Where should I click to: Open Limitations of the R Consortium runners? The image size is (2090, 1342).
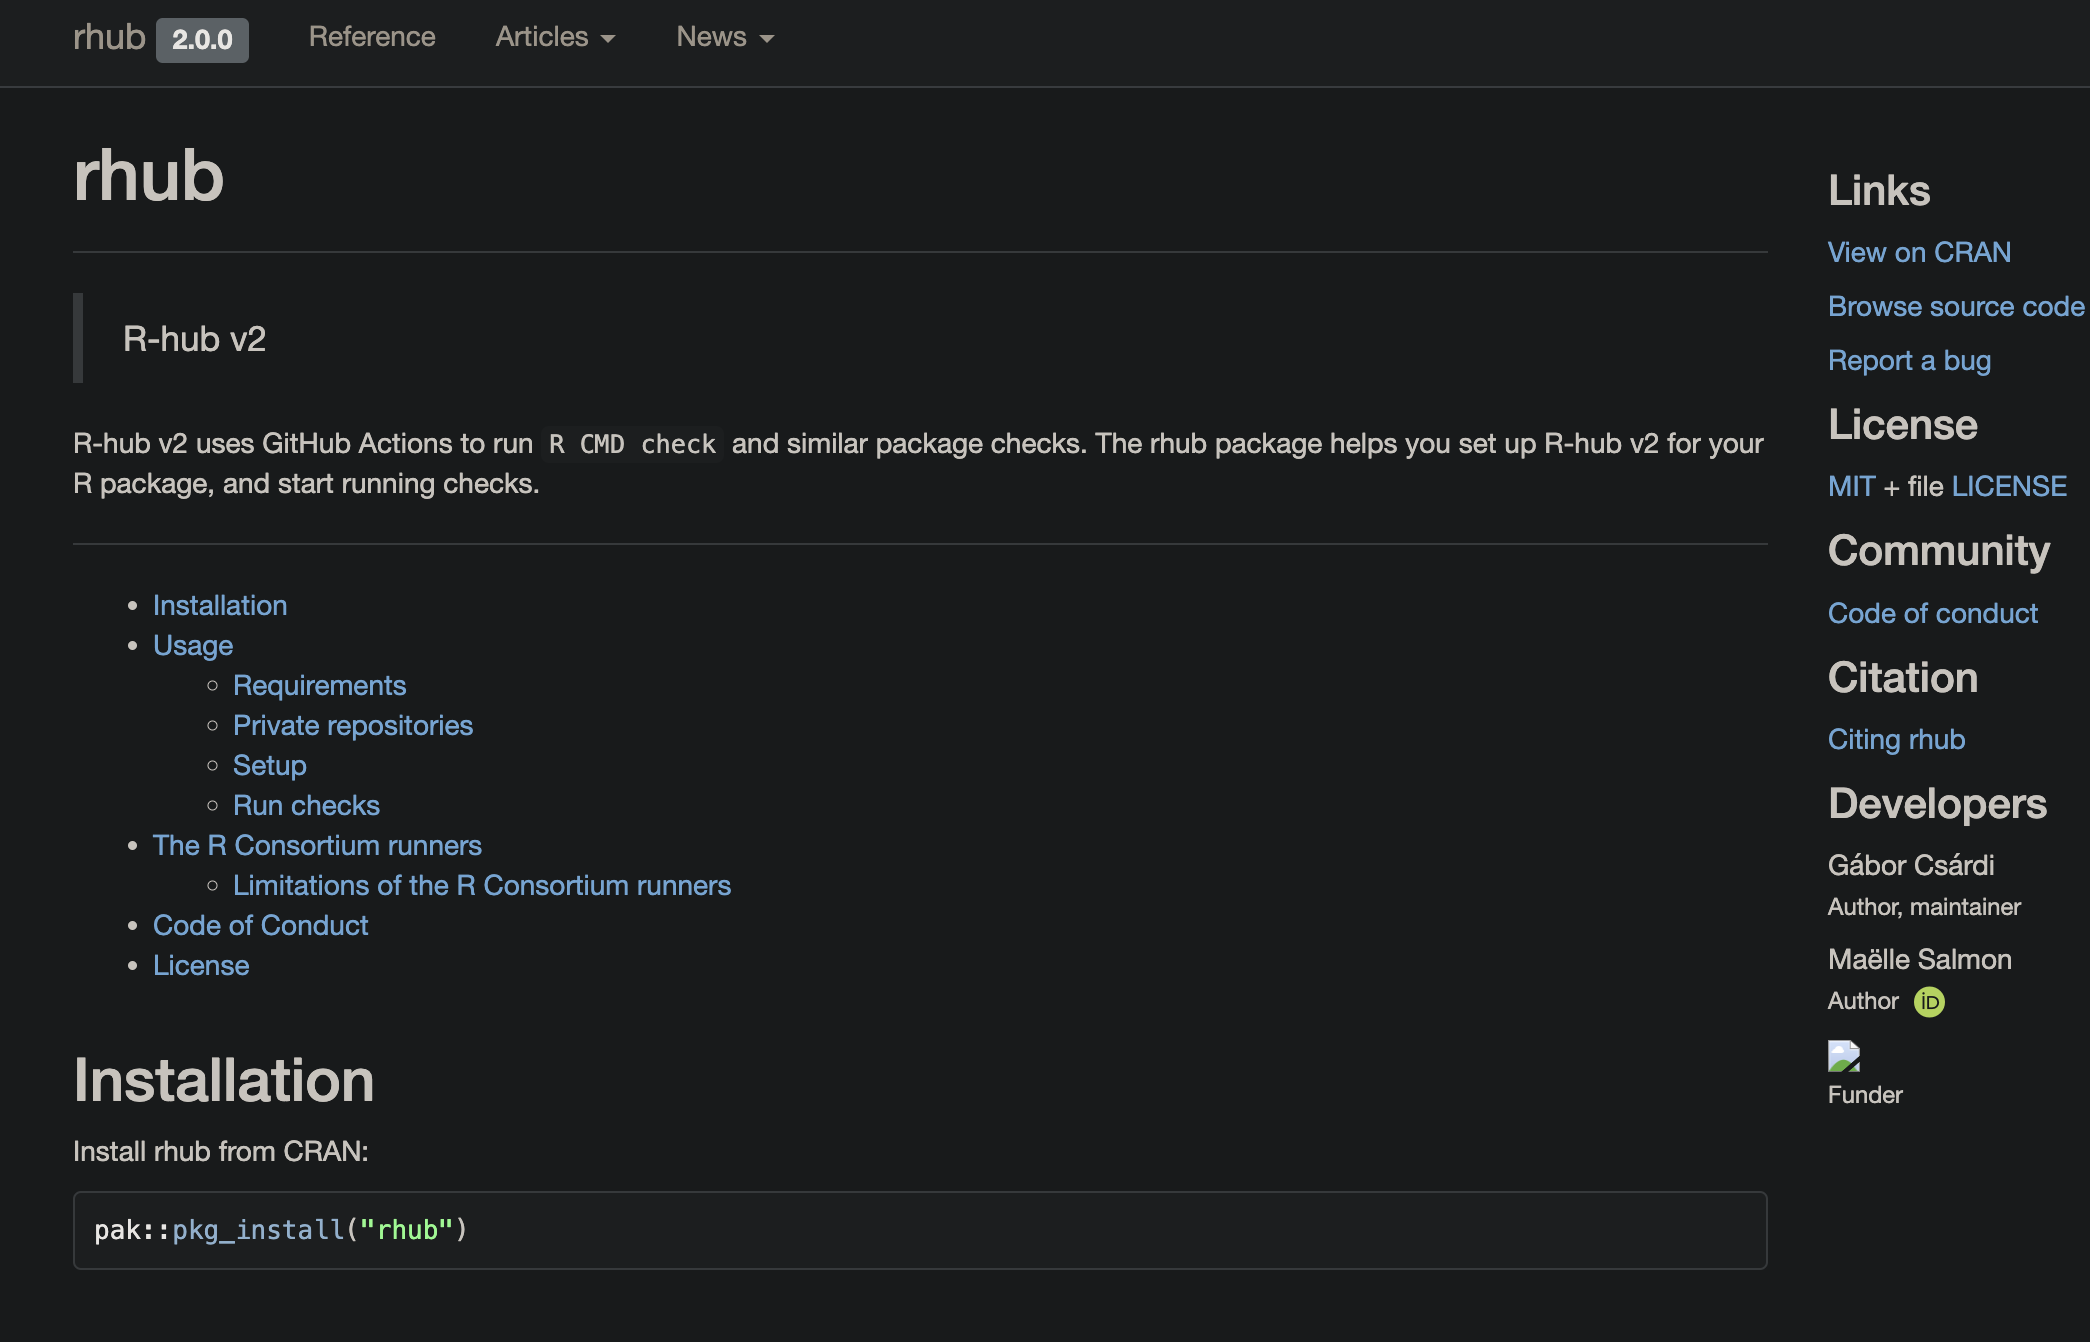point(481,885)
